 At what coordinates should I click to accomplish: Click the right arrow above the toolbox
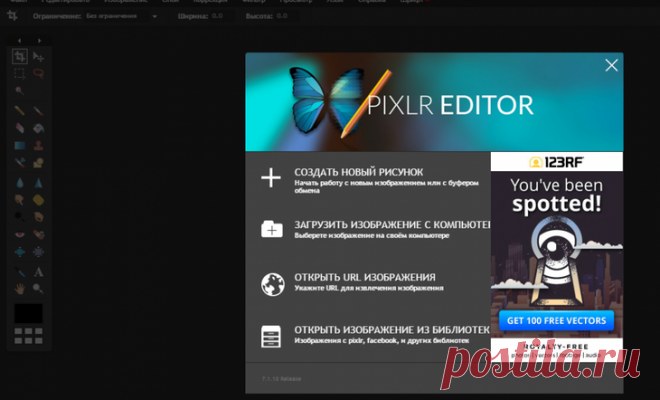coord(39,40)
